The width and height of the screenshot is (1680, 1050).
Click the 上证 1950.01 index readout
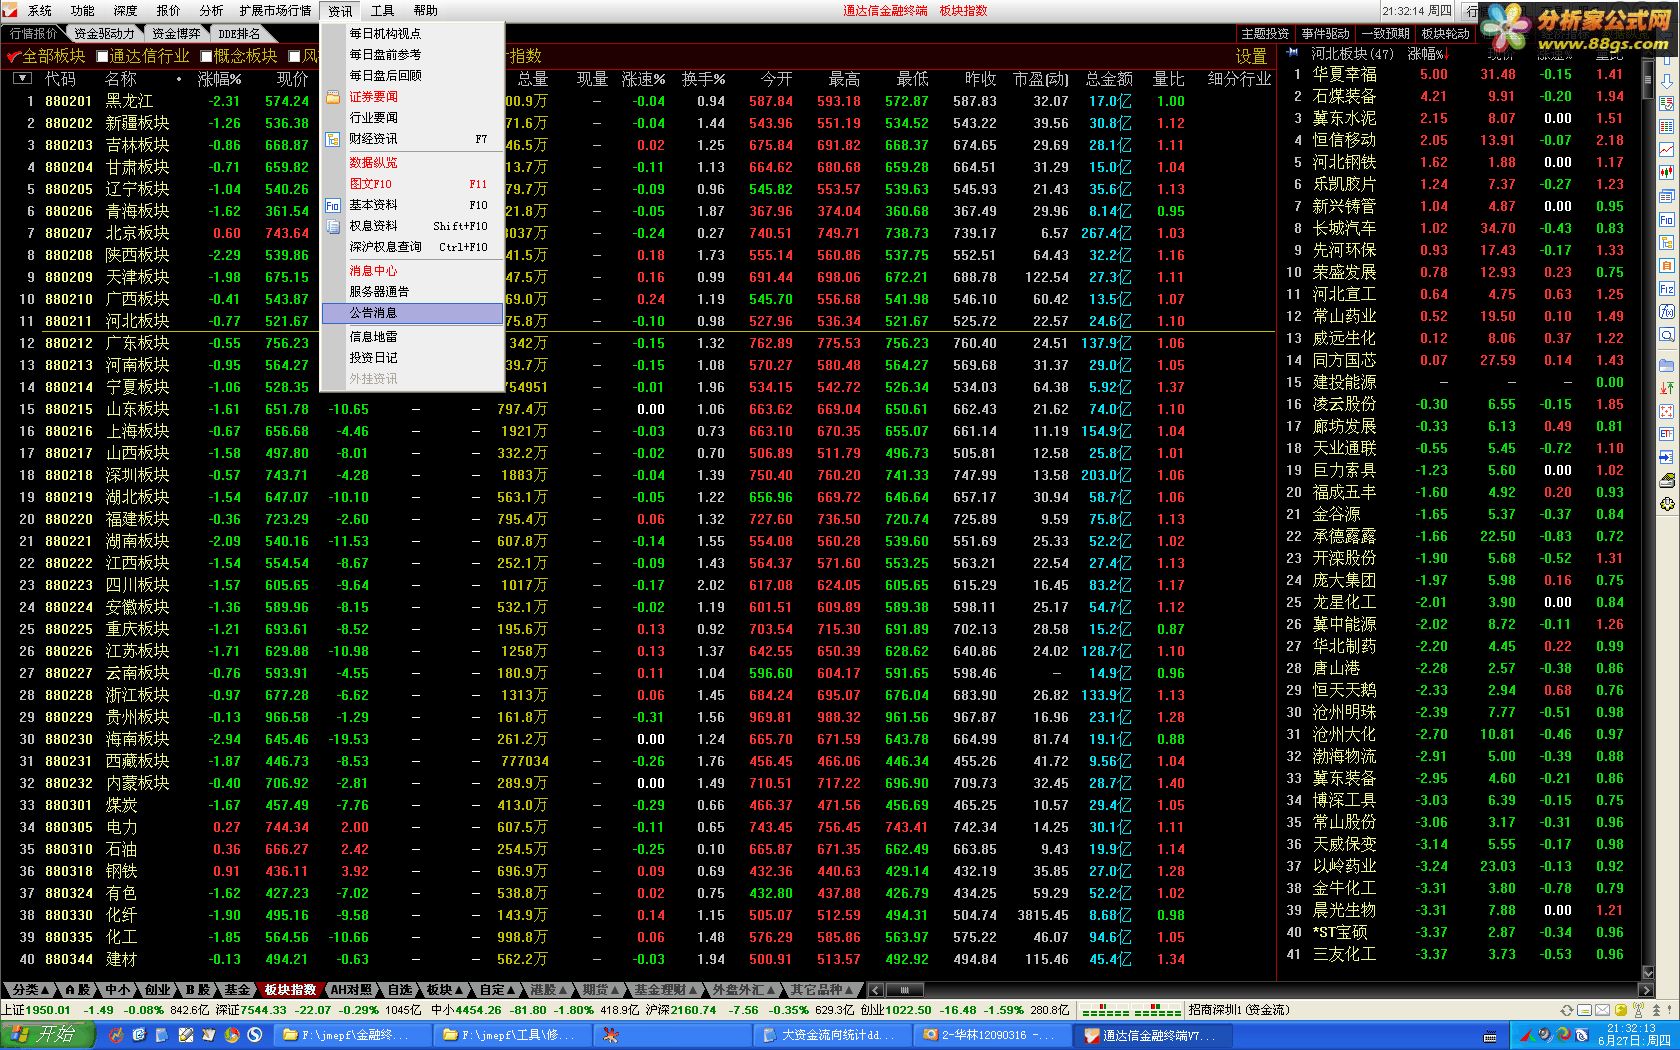tap(36, 1010)
